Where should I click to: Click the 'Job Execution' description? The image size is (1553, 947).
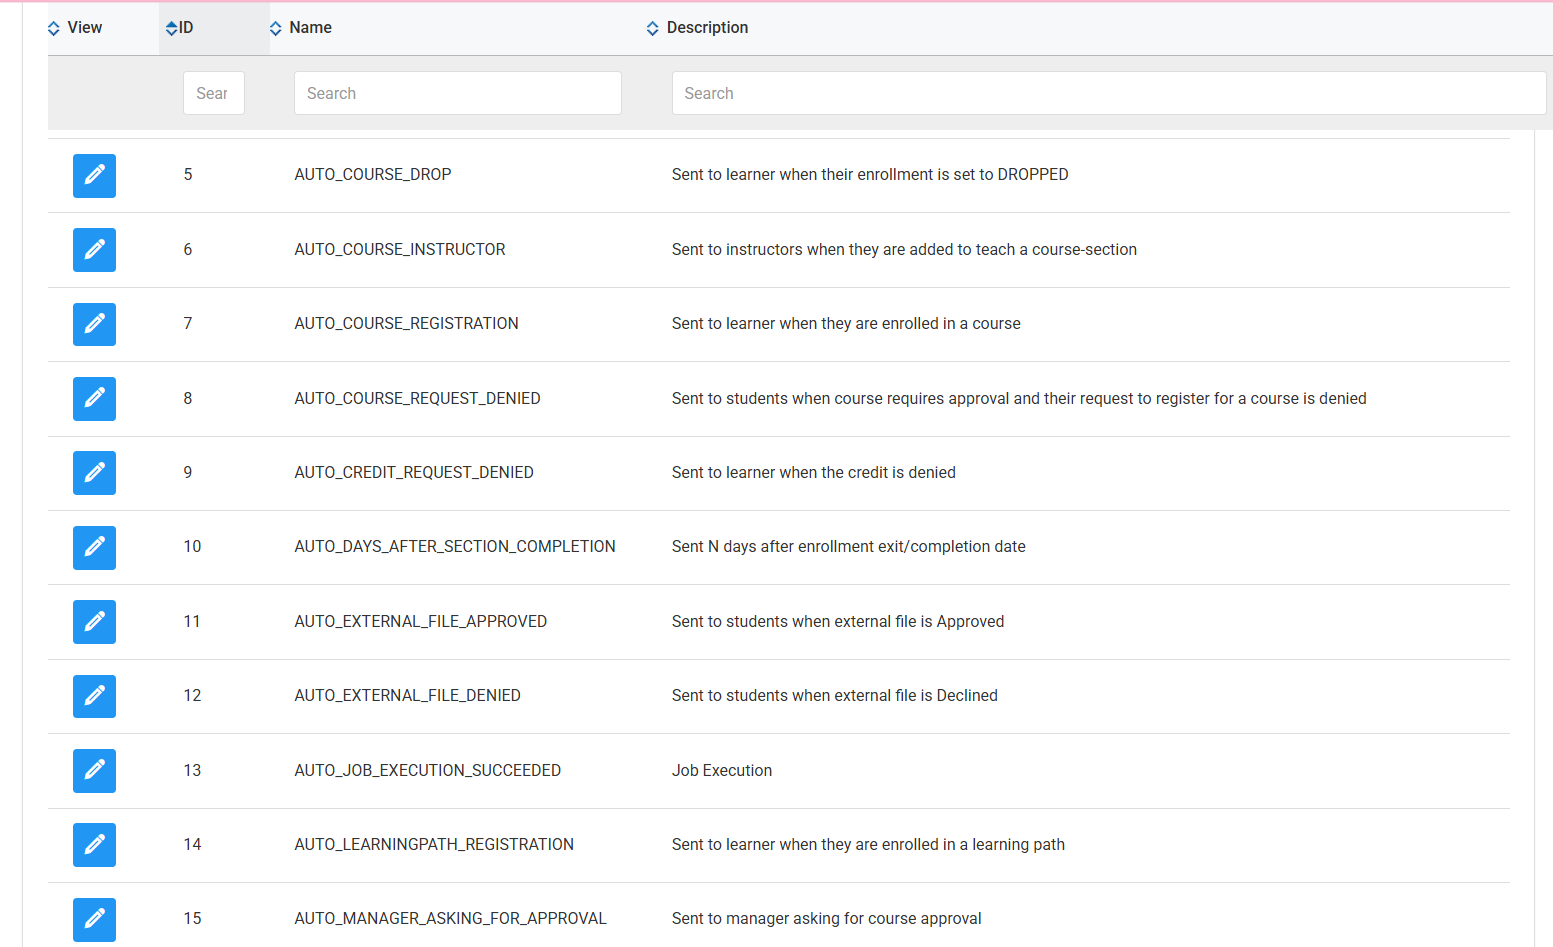722,771
